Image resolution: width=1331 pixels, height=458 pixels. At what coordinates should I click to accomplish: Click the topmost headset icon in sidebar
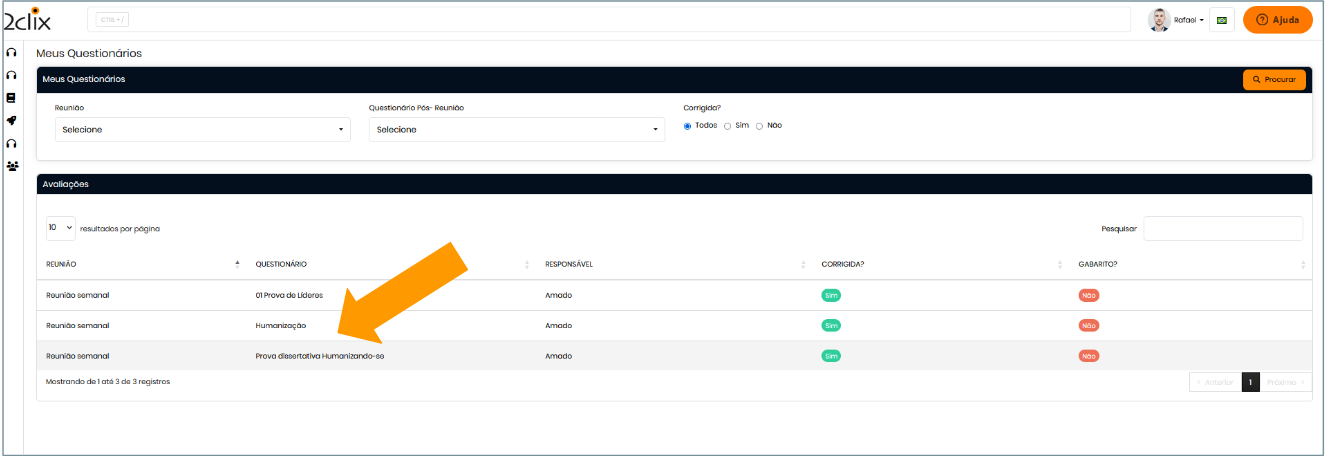12,52
